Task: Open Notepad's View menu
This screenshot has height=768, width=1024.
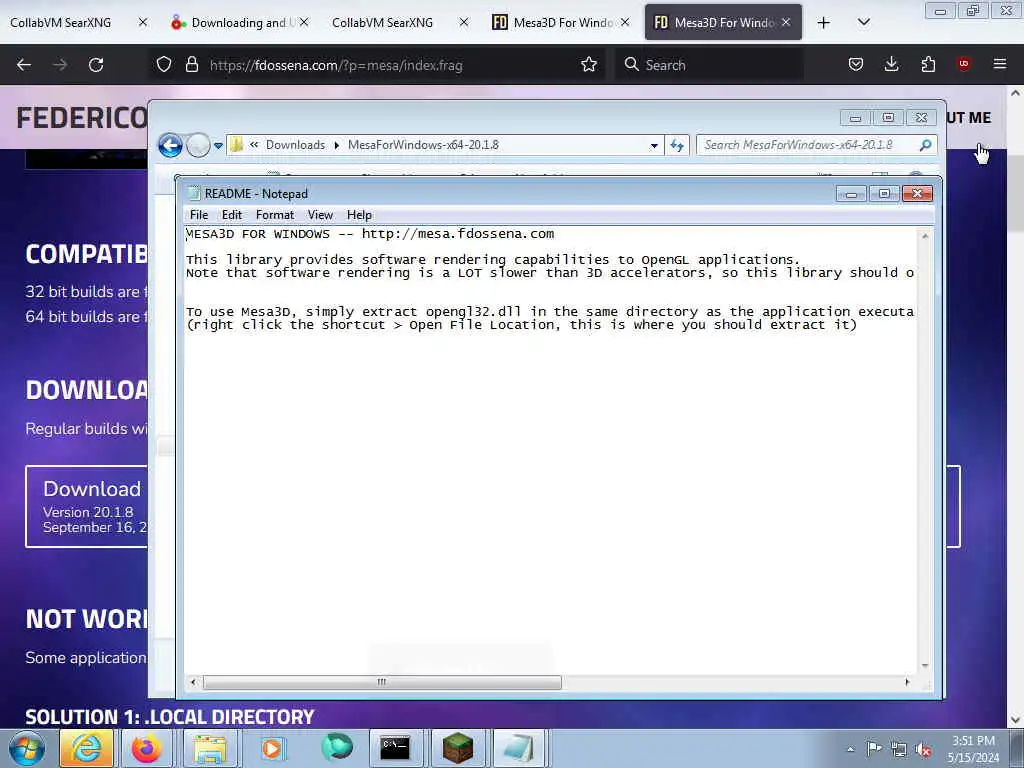Action: [320, 215]
